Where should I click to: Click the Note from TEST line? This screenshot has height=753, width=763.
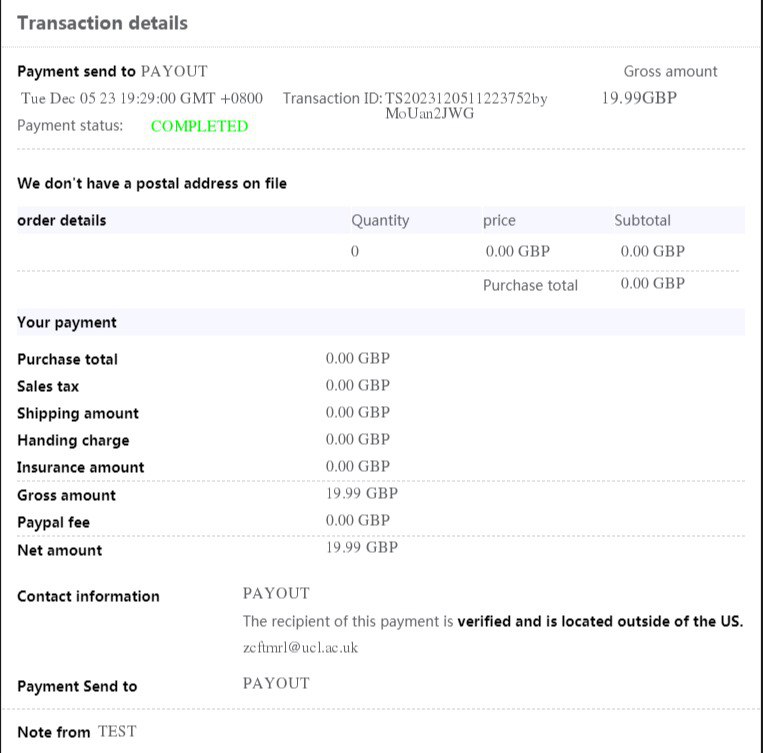[x=76, y=732]
